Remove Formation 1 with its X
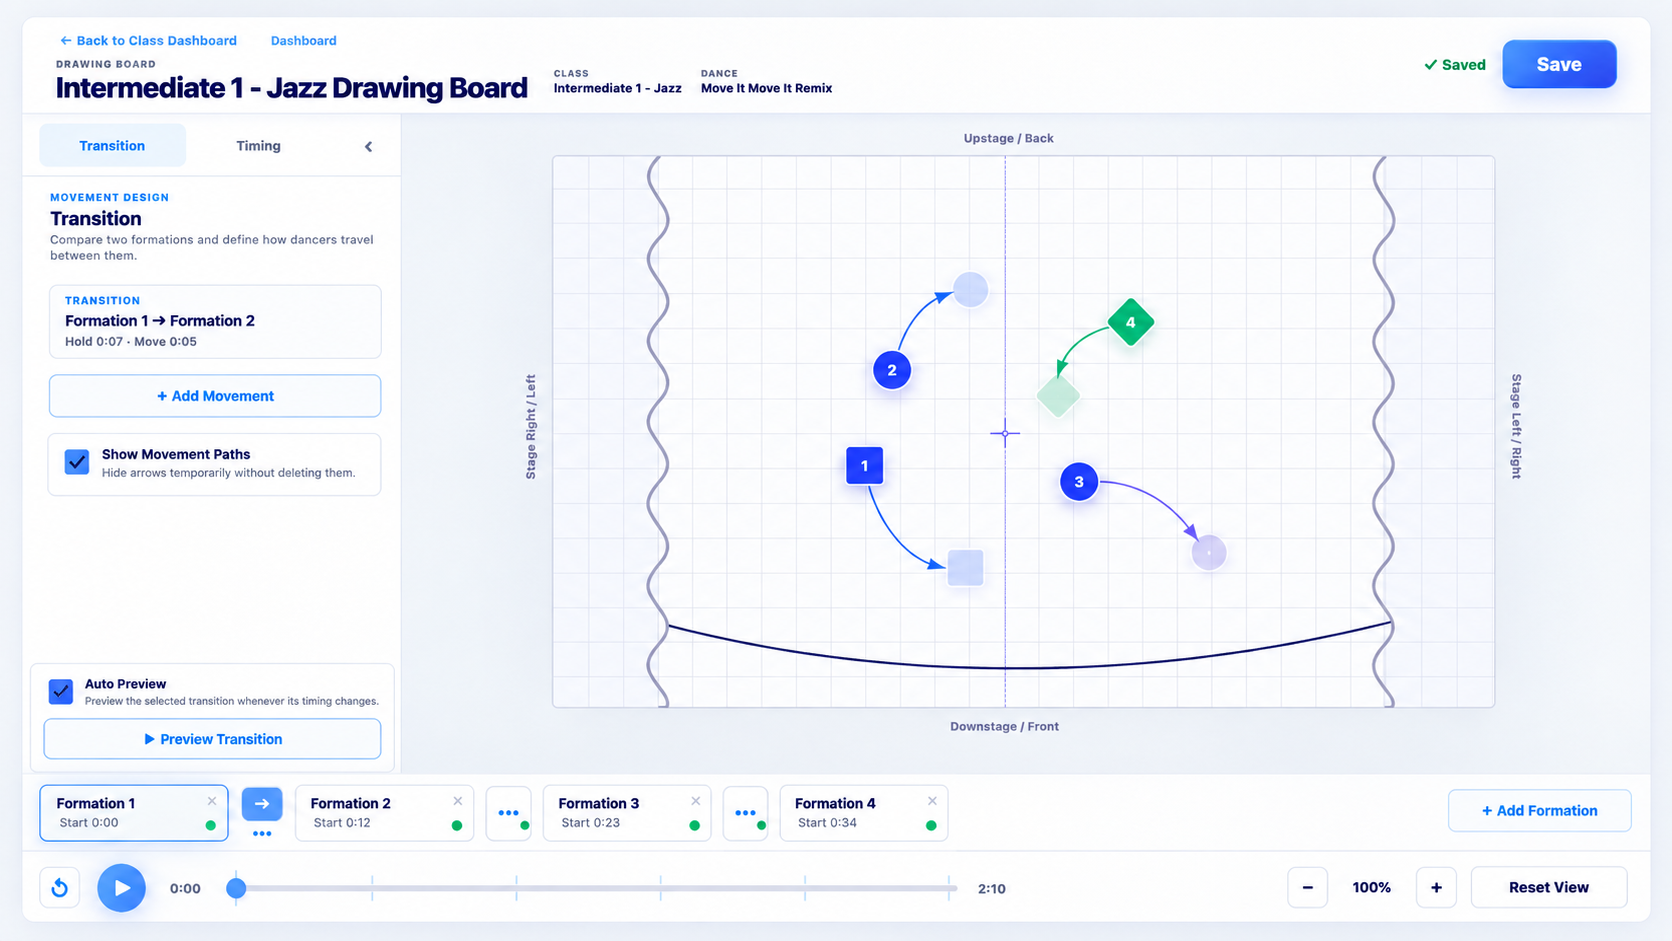The width and height of the screenshot is (1672, 941). pyautogui.click(x=212, y=801)
